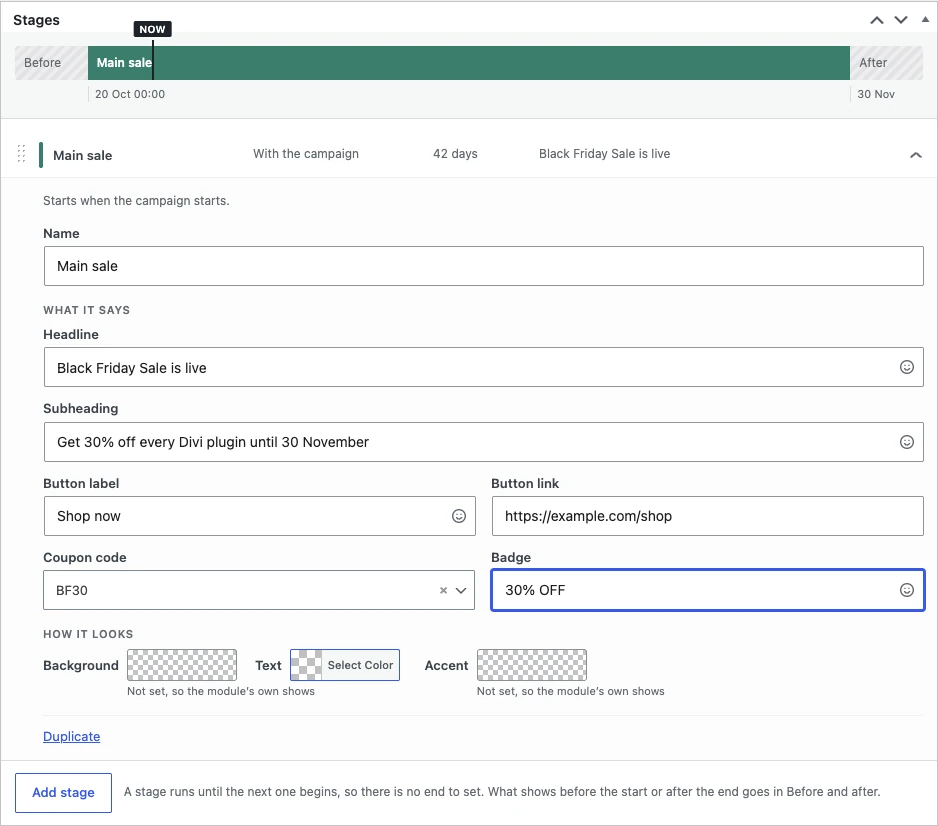Open the Background color swatch
This screenshot has width=938, height=826.
coord(182,665)
